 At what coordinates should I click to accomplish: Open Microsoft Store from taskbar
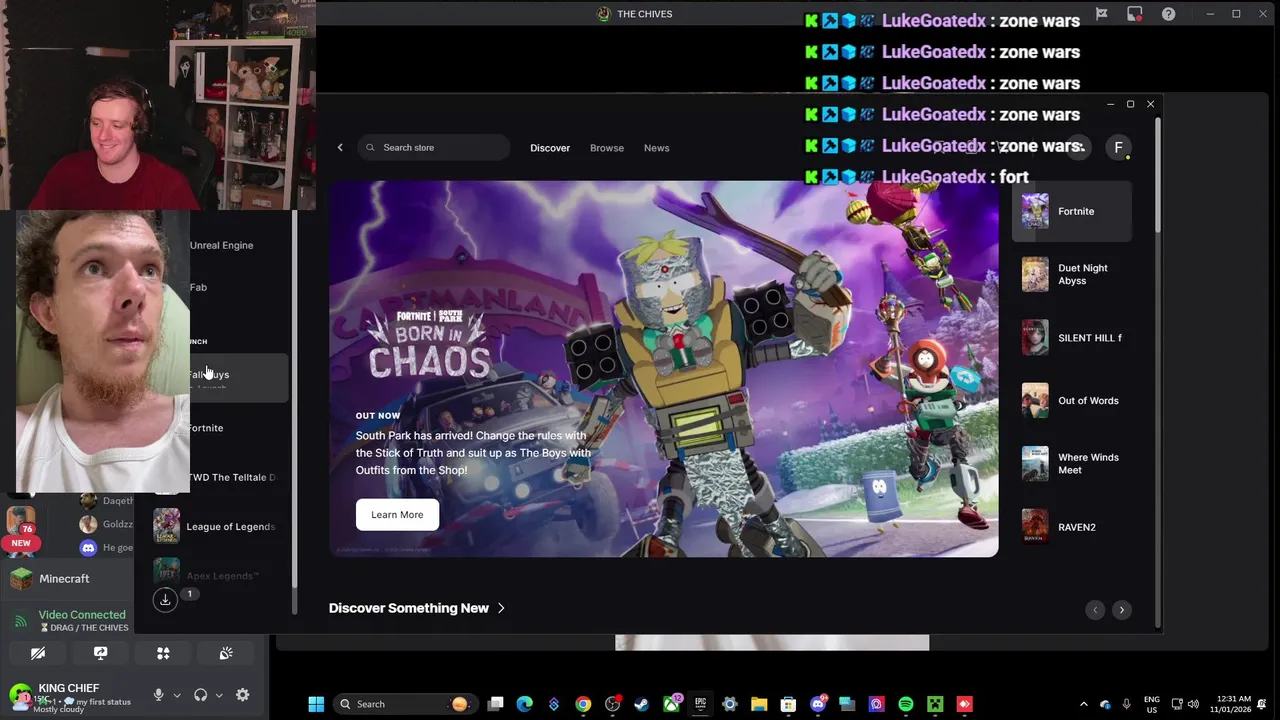(x=788, y=704)
